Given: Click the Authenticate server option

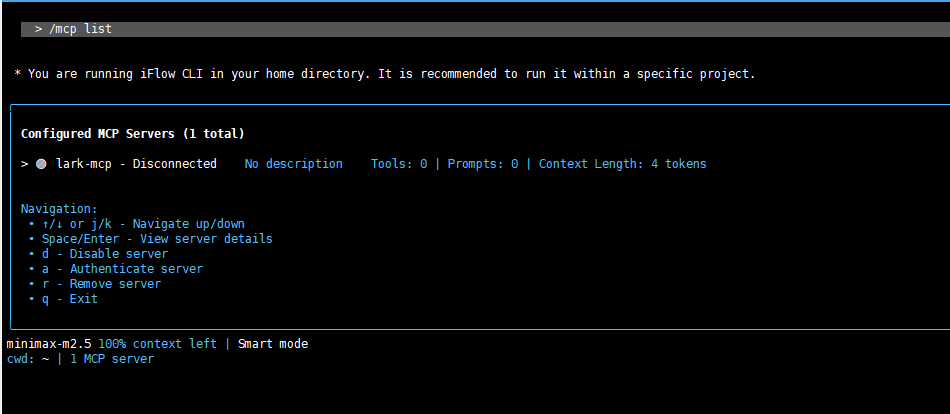Looking at the screenshot, I should [122, 269].
